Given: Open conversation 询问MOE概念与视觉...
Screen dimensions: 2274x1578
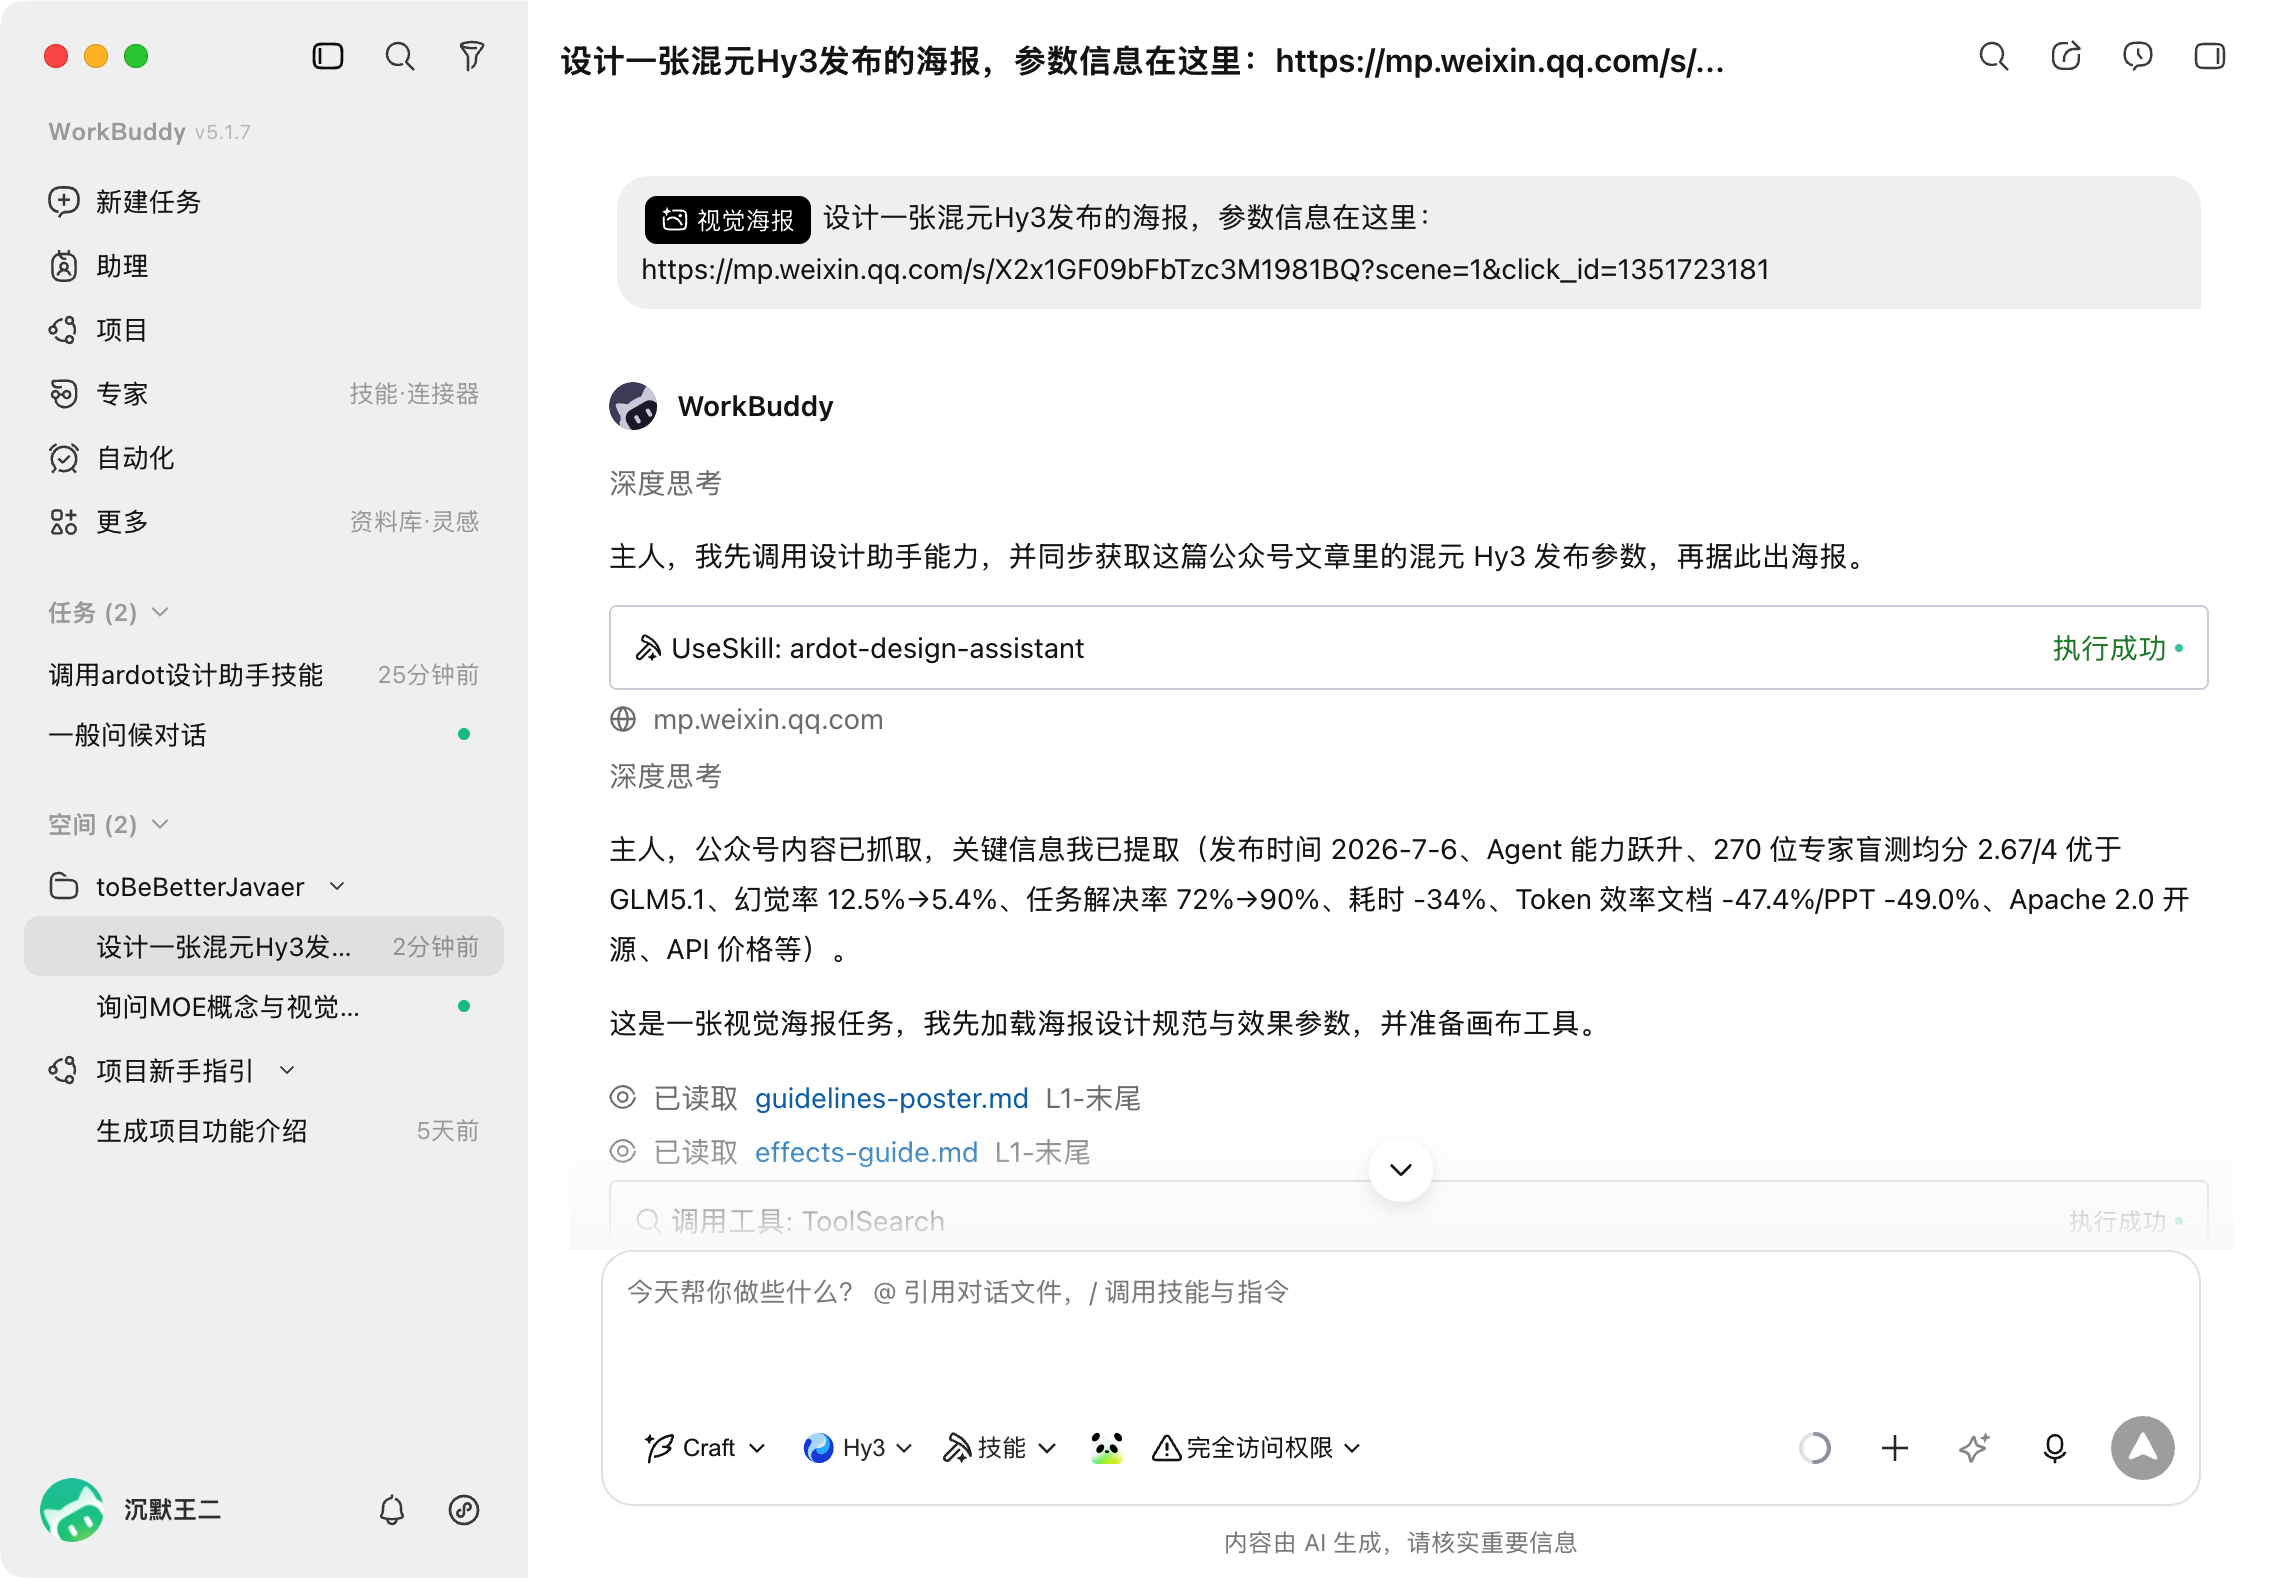Looking at the screenshot, I should 264,1007.
